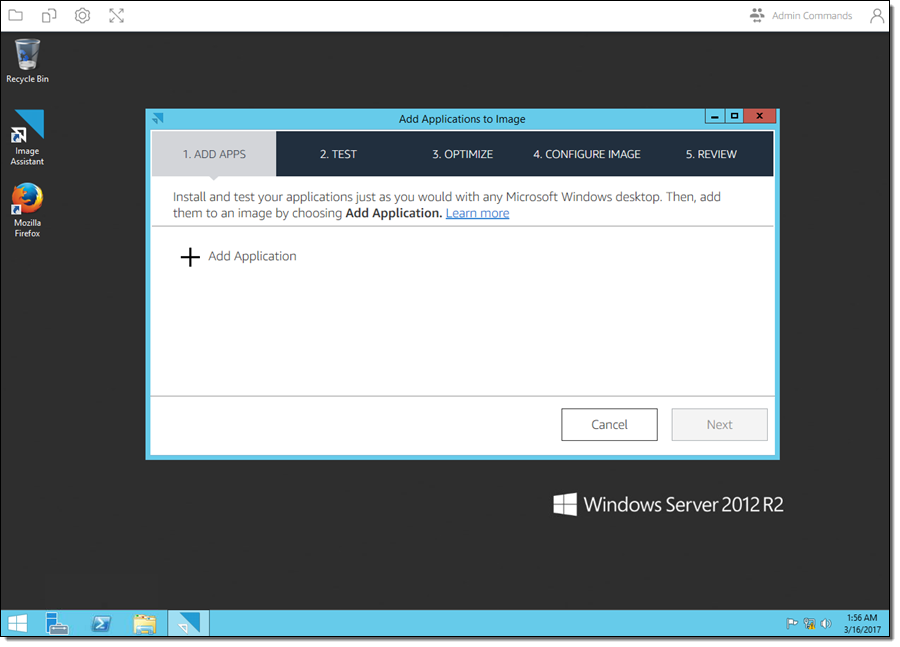This screenshot has width=900, height=647.
Task: Open the My Files folder icon in toolbar
Action: tap(16, 16)
